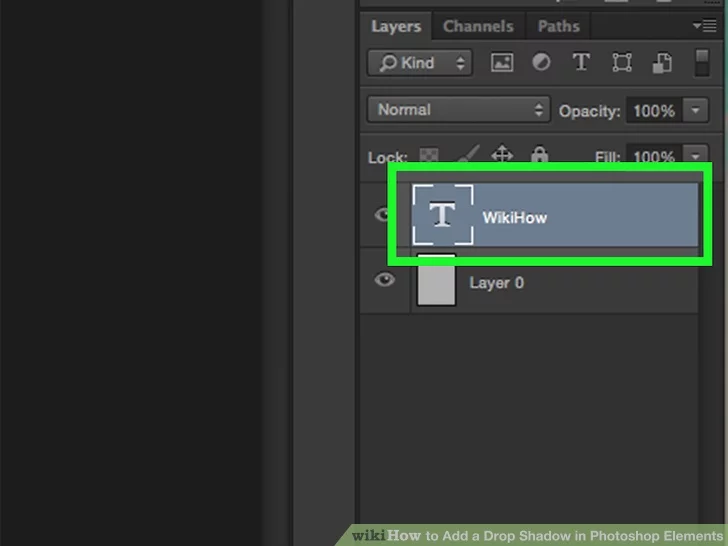Click the Layer 0 name
This screenshot has width=728, height=546.
(x=496, y=283)
